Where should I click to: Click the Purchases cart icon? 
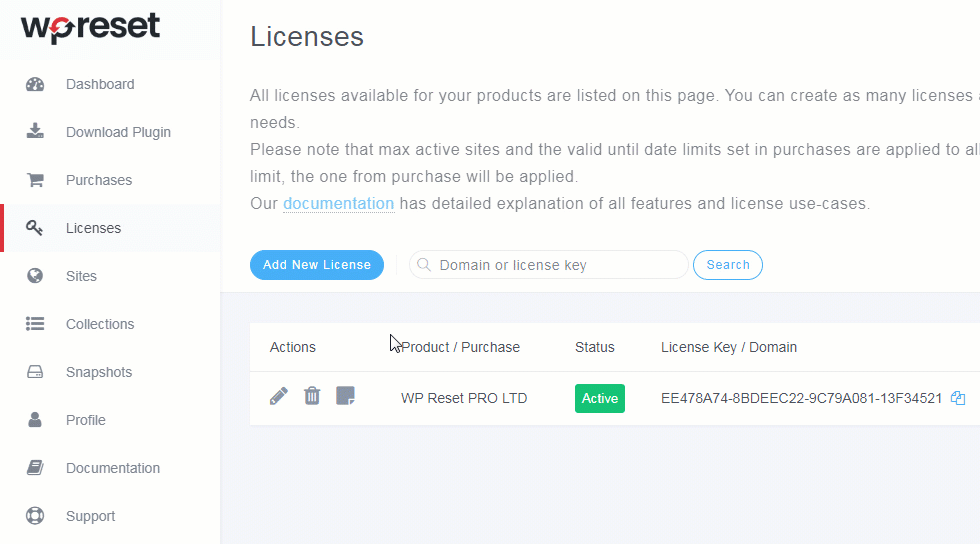pyautogui.click(x=35, y=180)
